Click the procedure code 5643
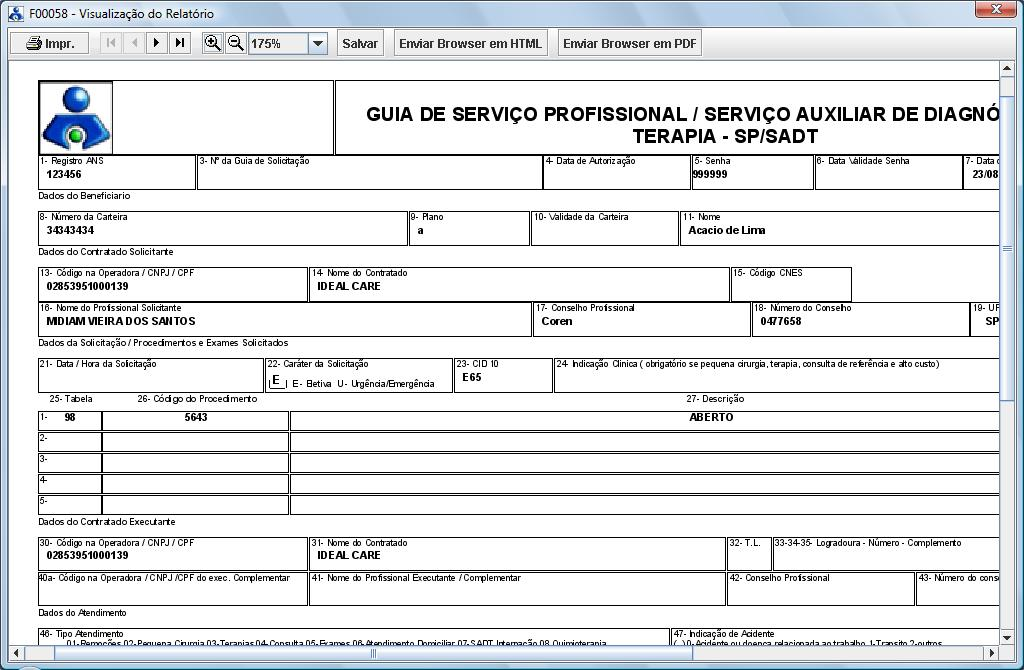The width and height of the screenshot is (1024, 670). tap(196, 417)
